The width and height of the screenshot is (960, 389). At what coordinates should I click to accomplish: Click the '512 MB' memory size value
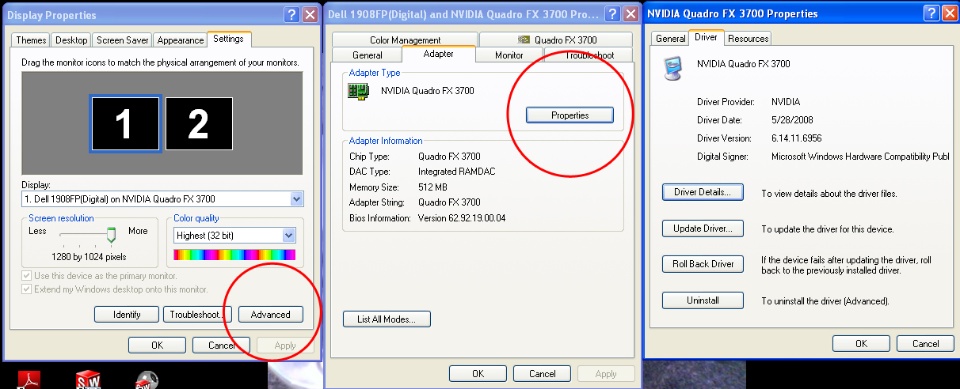click(432, 187)
